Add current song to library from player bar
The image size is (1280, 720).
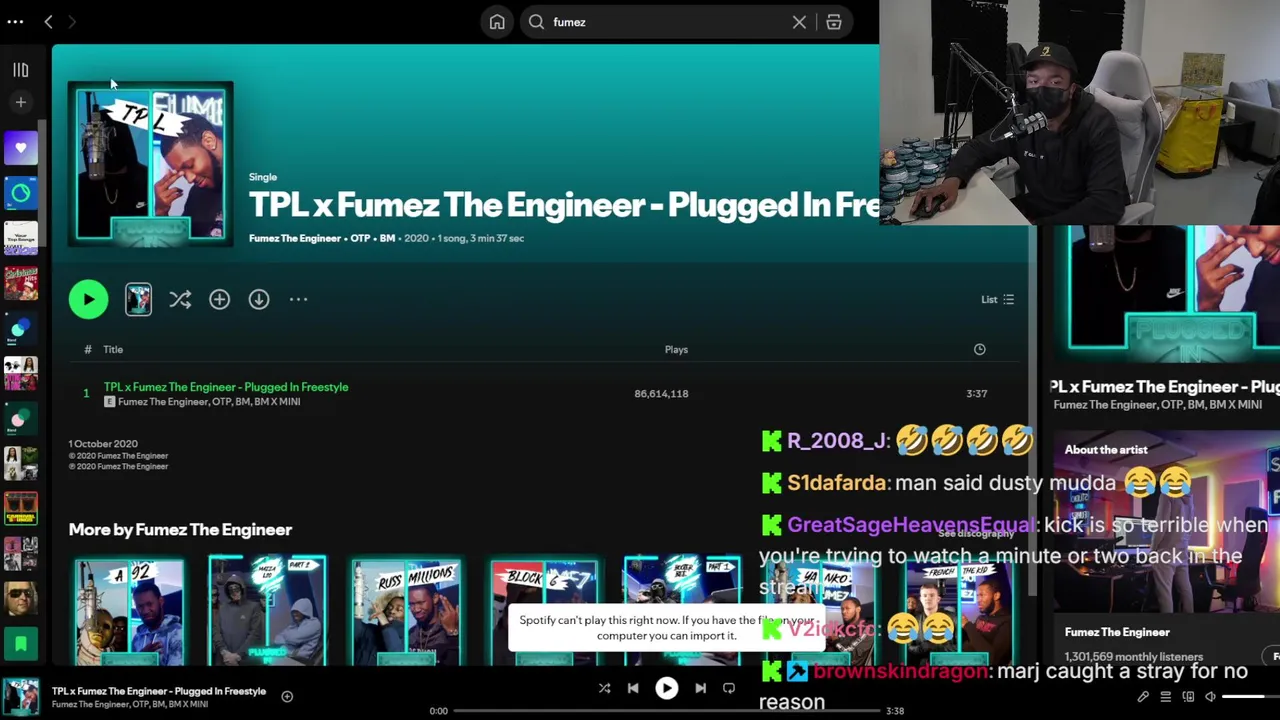pyautogui.click(x=287, y=696)
